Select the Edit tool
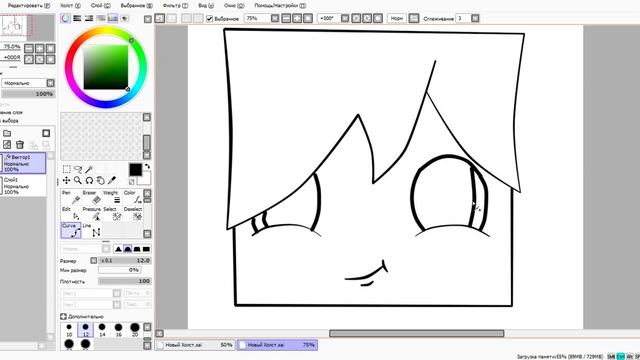Image resolution: width=640 pixels, height=360 pixels. [71, 213]
